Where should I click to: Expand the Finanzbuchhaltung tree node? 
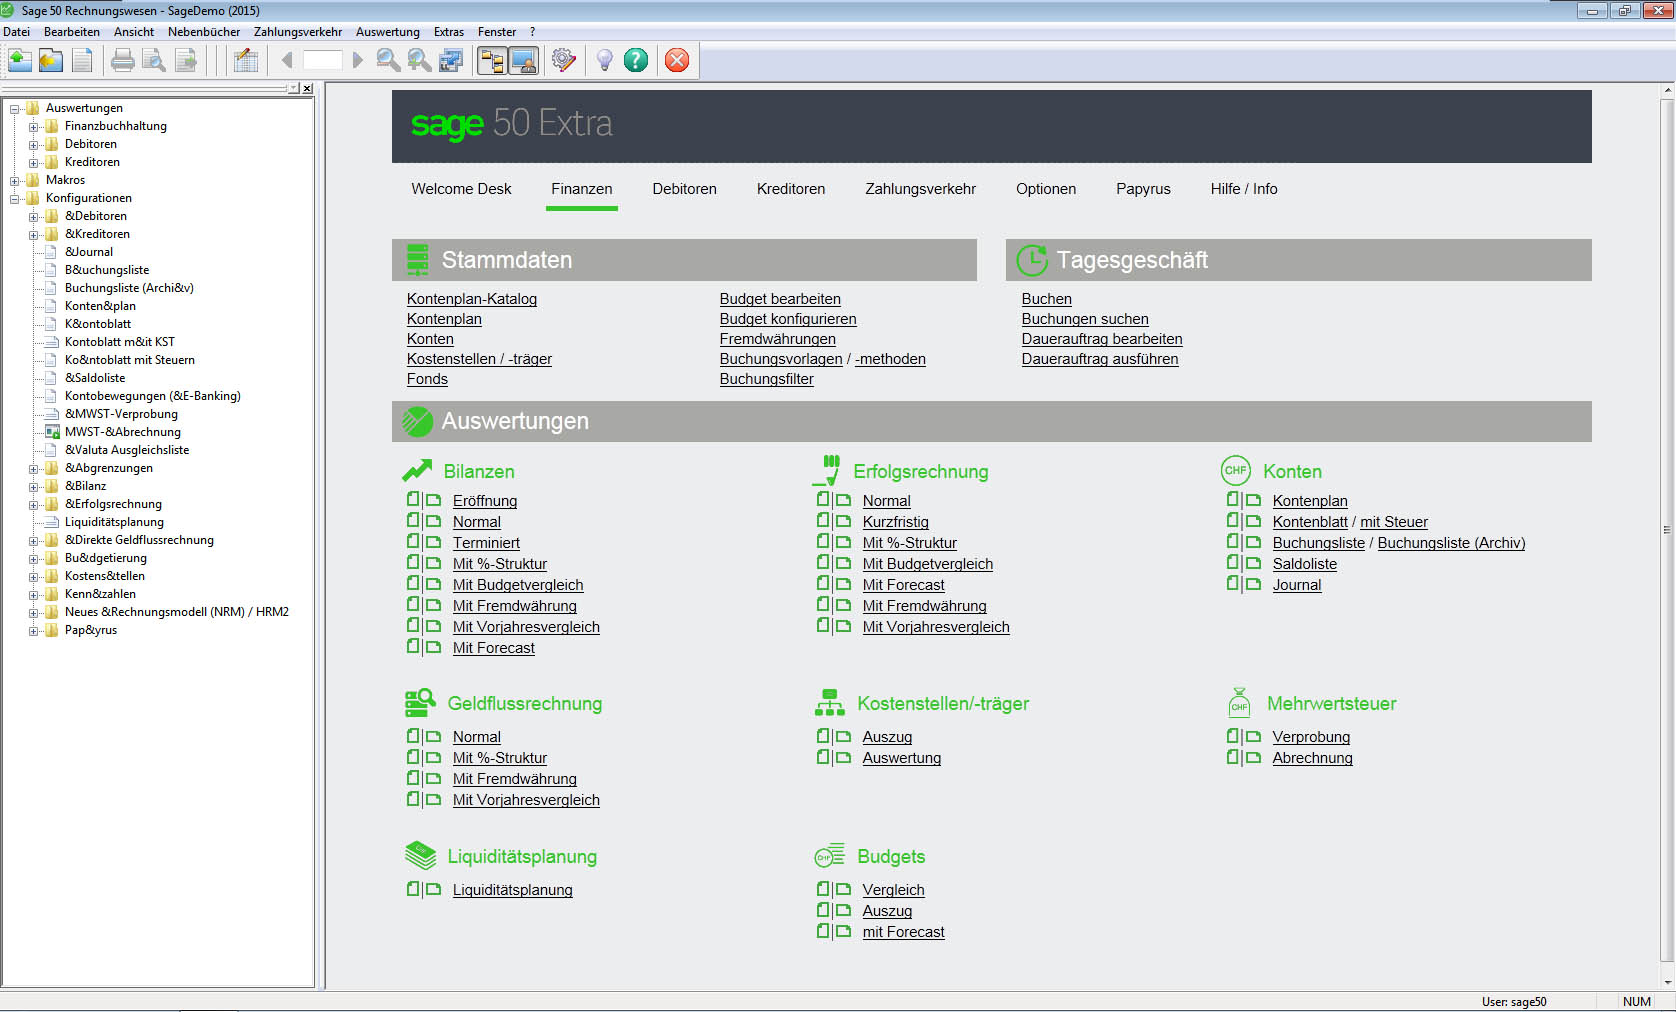click(34, 126)
